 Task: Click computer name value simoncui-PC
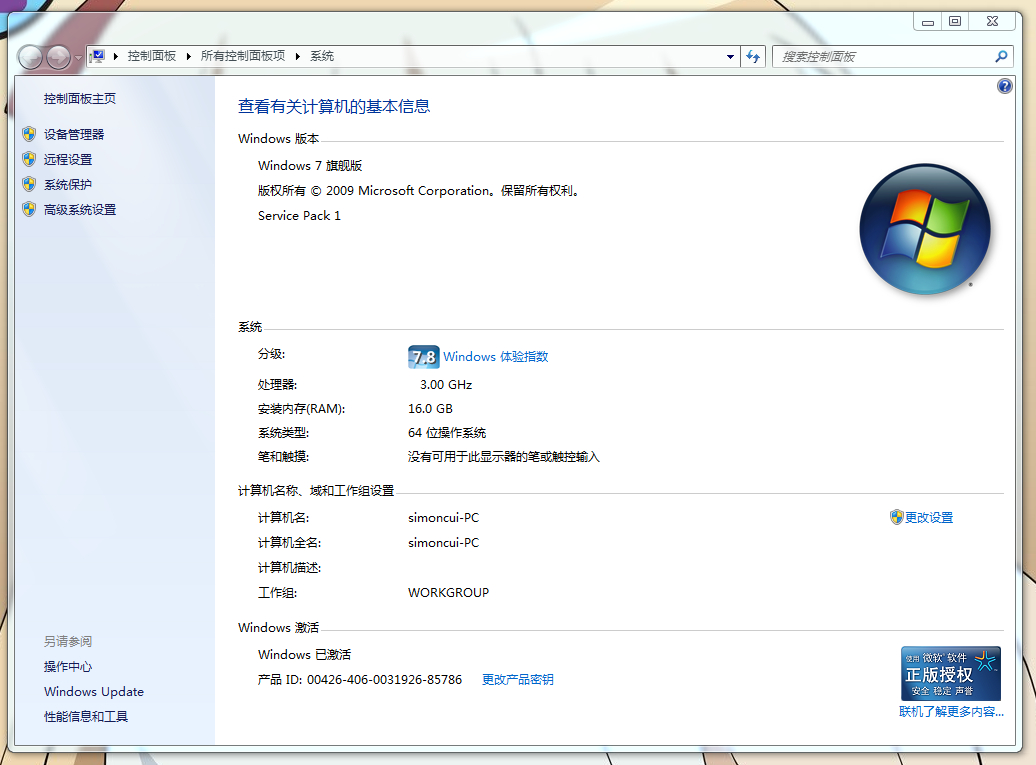(x=443, y=518)
